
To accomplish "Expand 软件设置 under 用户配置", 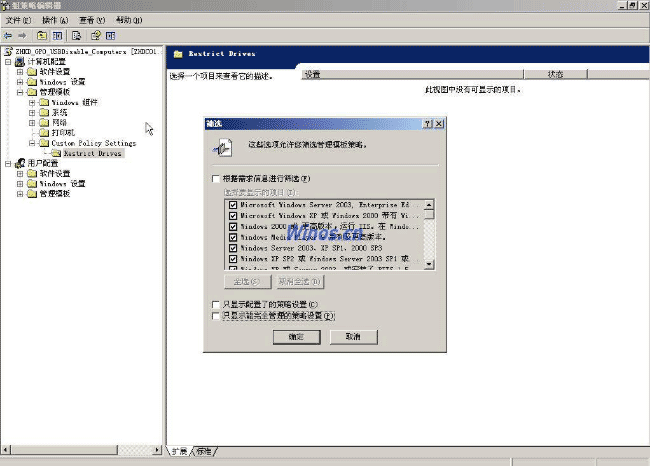I will coord(20,174).
